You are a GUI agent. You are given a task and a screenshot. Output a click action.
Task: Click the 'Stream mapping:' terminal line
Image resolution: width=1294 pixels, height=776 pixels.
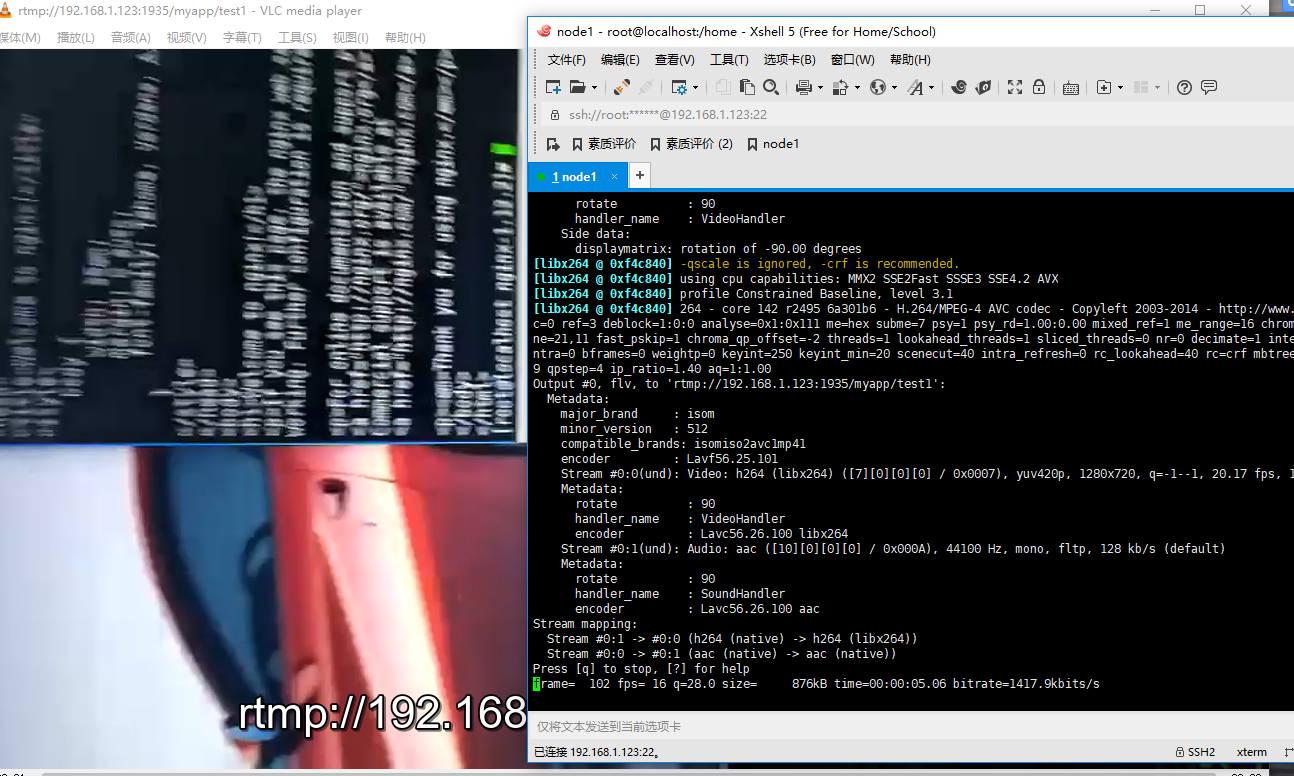point(585,624)
